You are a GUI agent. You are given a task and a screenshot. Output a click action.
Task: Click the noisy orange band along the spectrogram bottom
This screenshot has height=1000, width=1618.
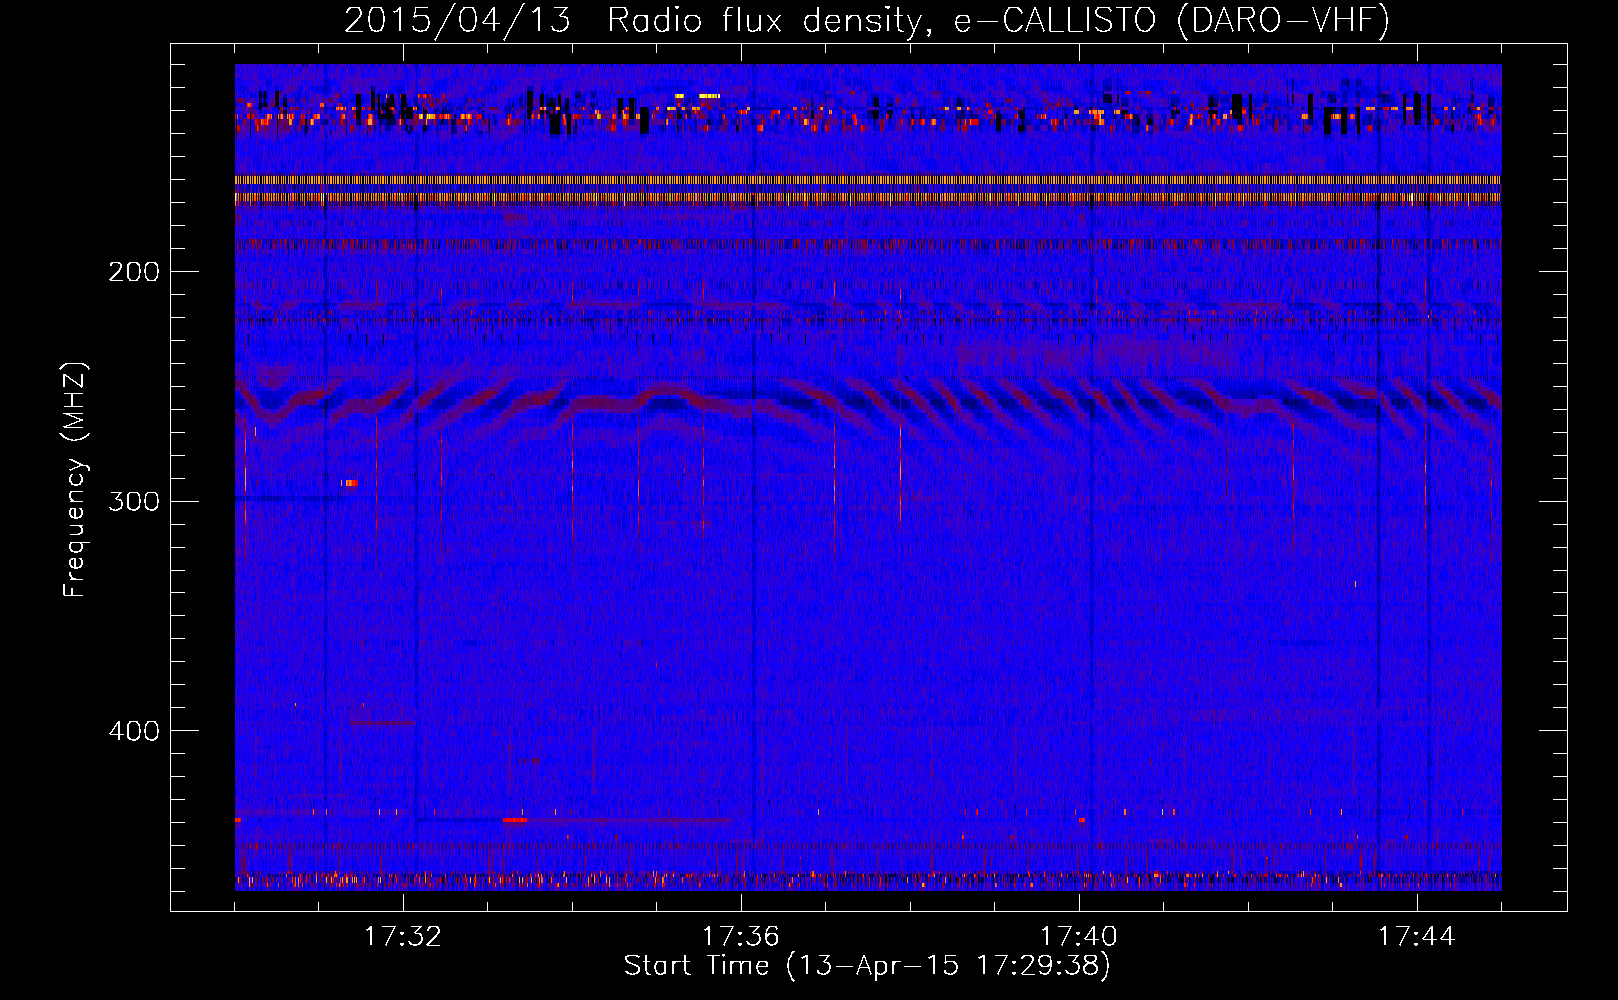[867, 880]
